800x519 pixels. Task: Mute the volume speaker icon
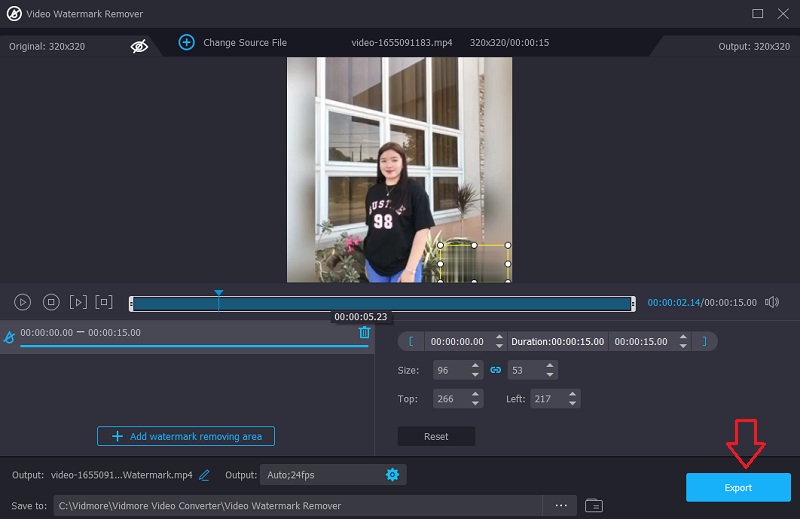point(772,302)
